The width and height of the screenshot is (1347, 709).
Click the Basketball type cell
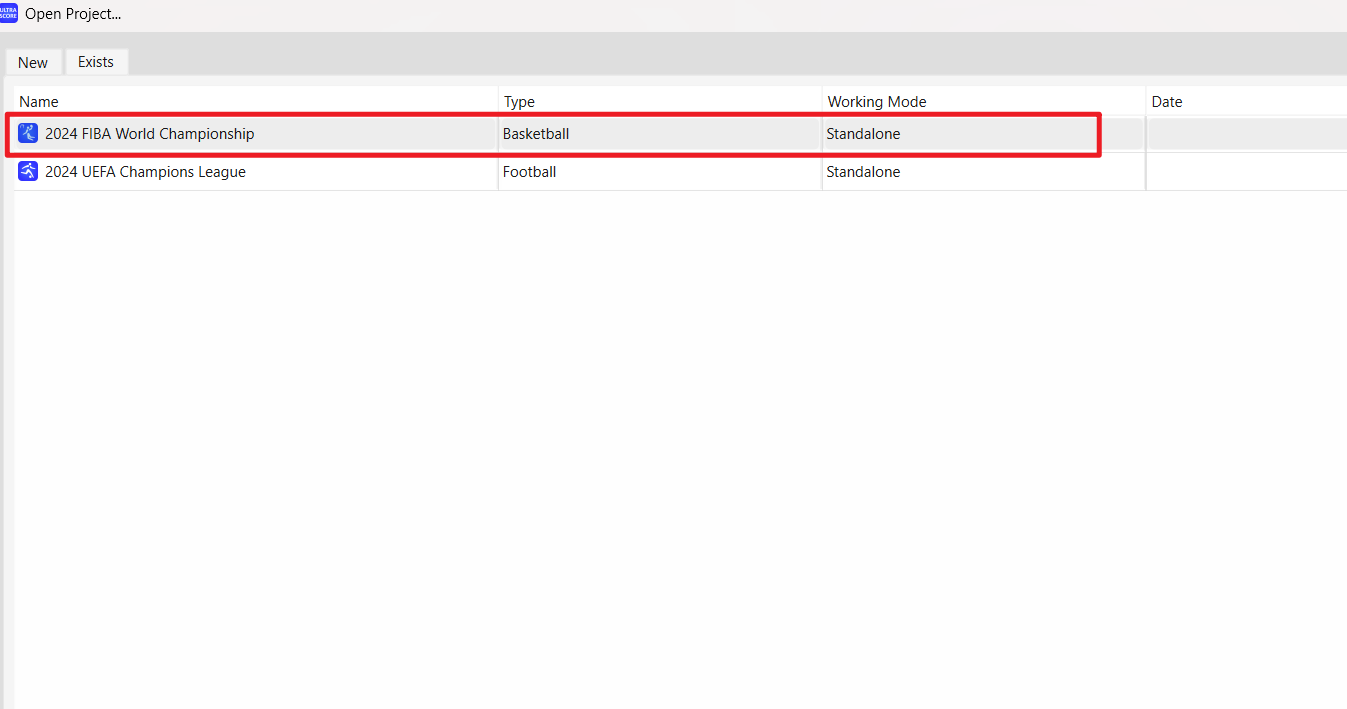pos(536,134)
